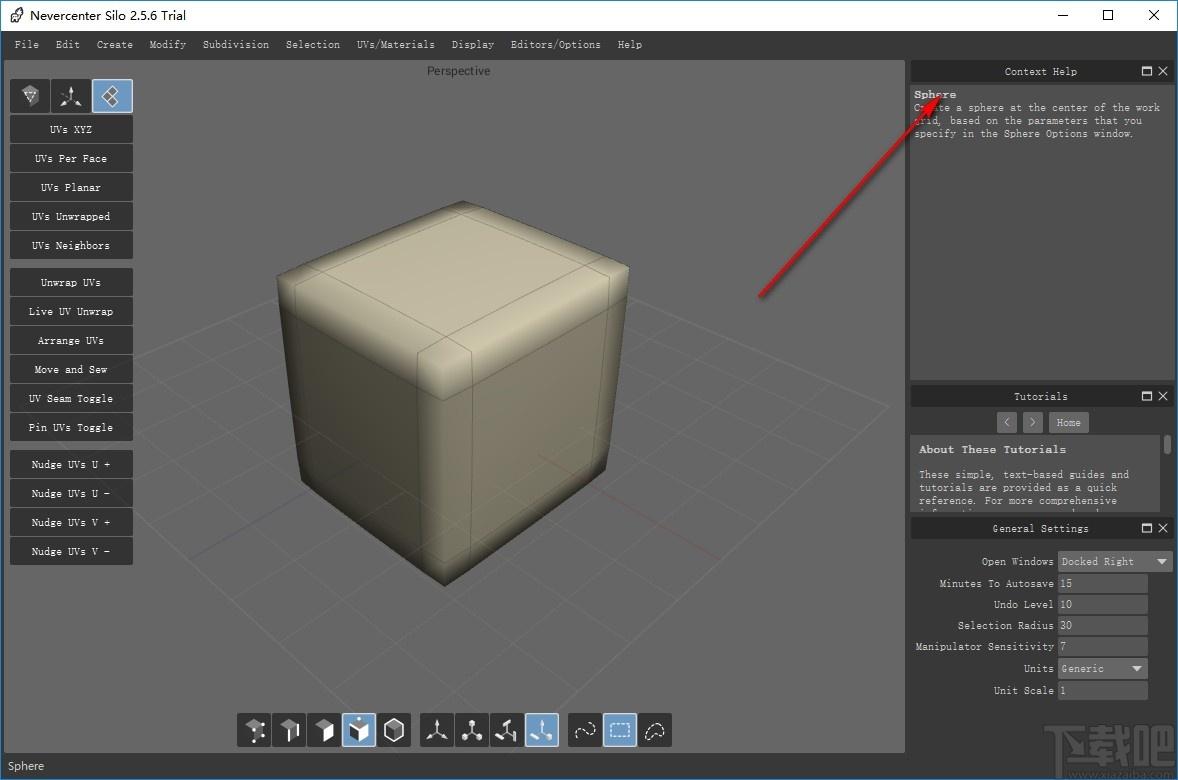The height and width of the screenshot is (780, 1178).
Task: Switch to object selection mode
Action: (394, 730)
